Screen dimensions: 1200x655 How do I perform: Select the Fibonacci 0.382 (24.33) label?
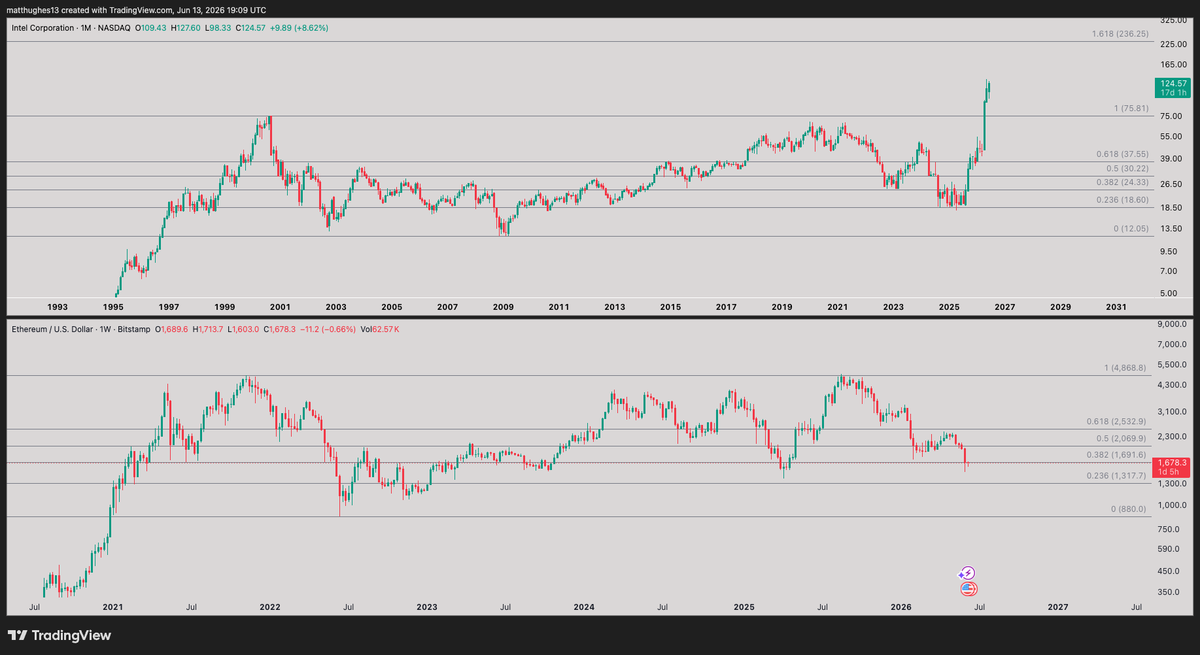pyautogui.click(x=1121, y=182)
